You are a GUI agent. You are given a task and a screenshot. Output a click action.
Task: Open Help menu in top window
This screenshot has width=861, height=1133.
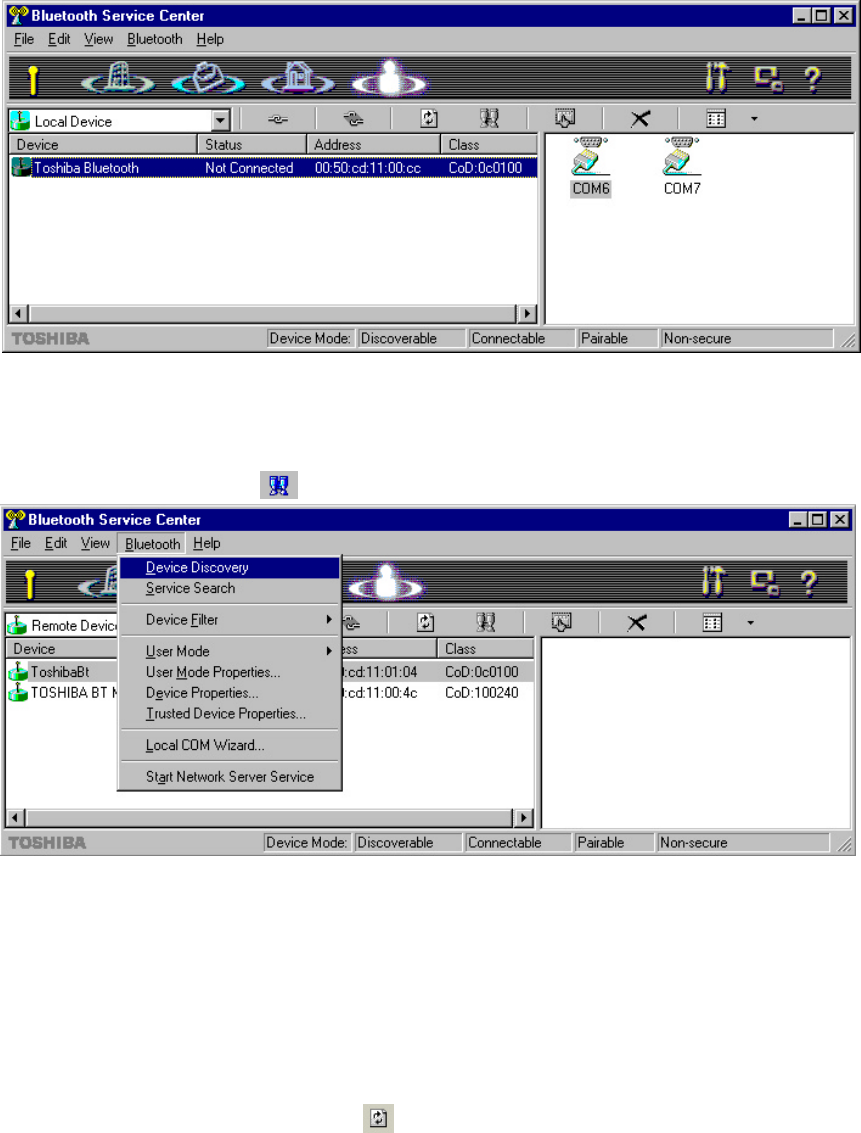click(x=210, y=39)
